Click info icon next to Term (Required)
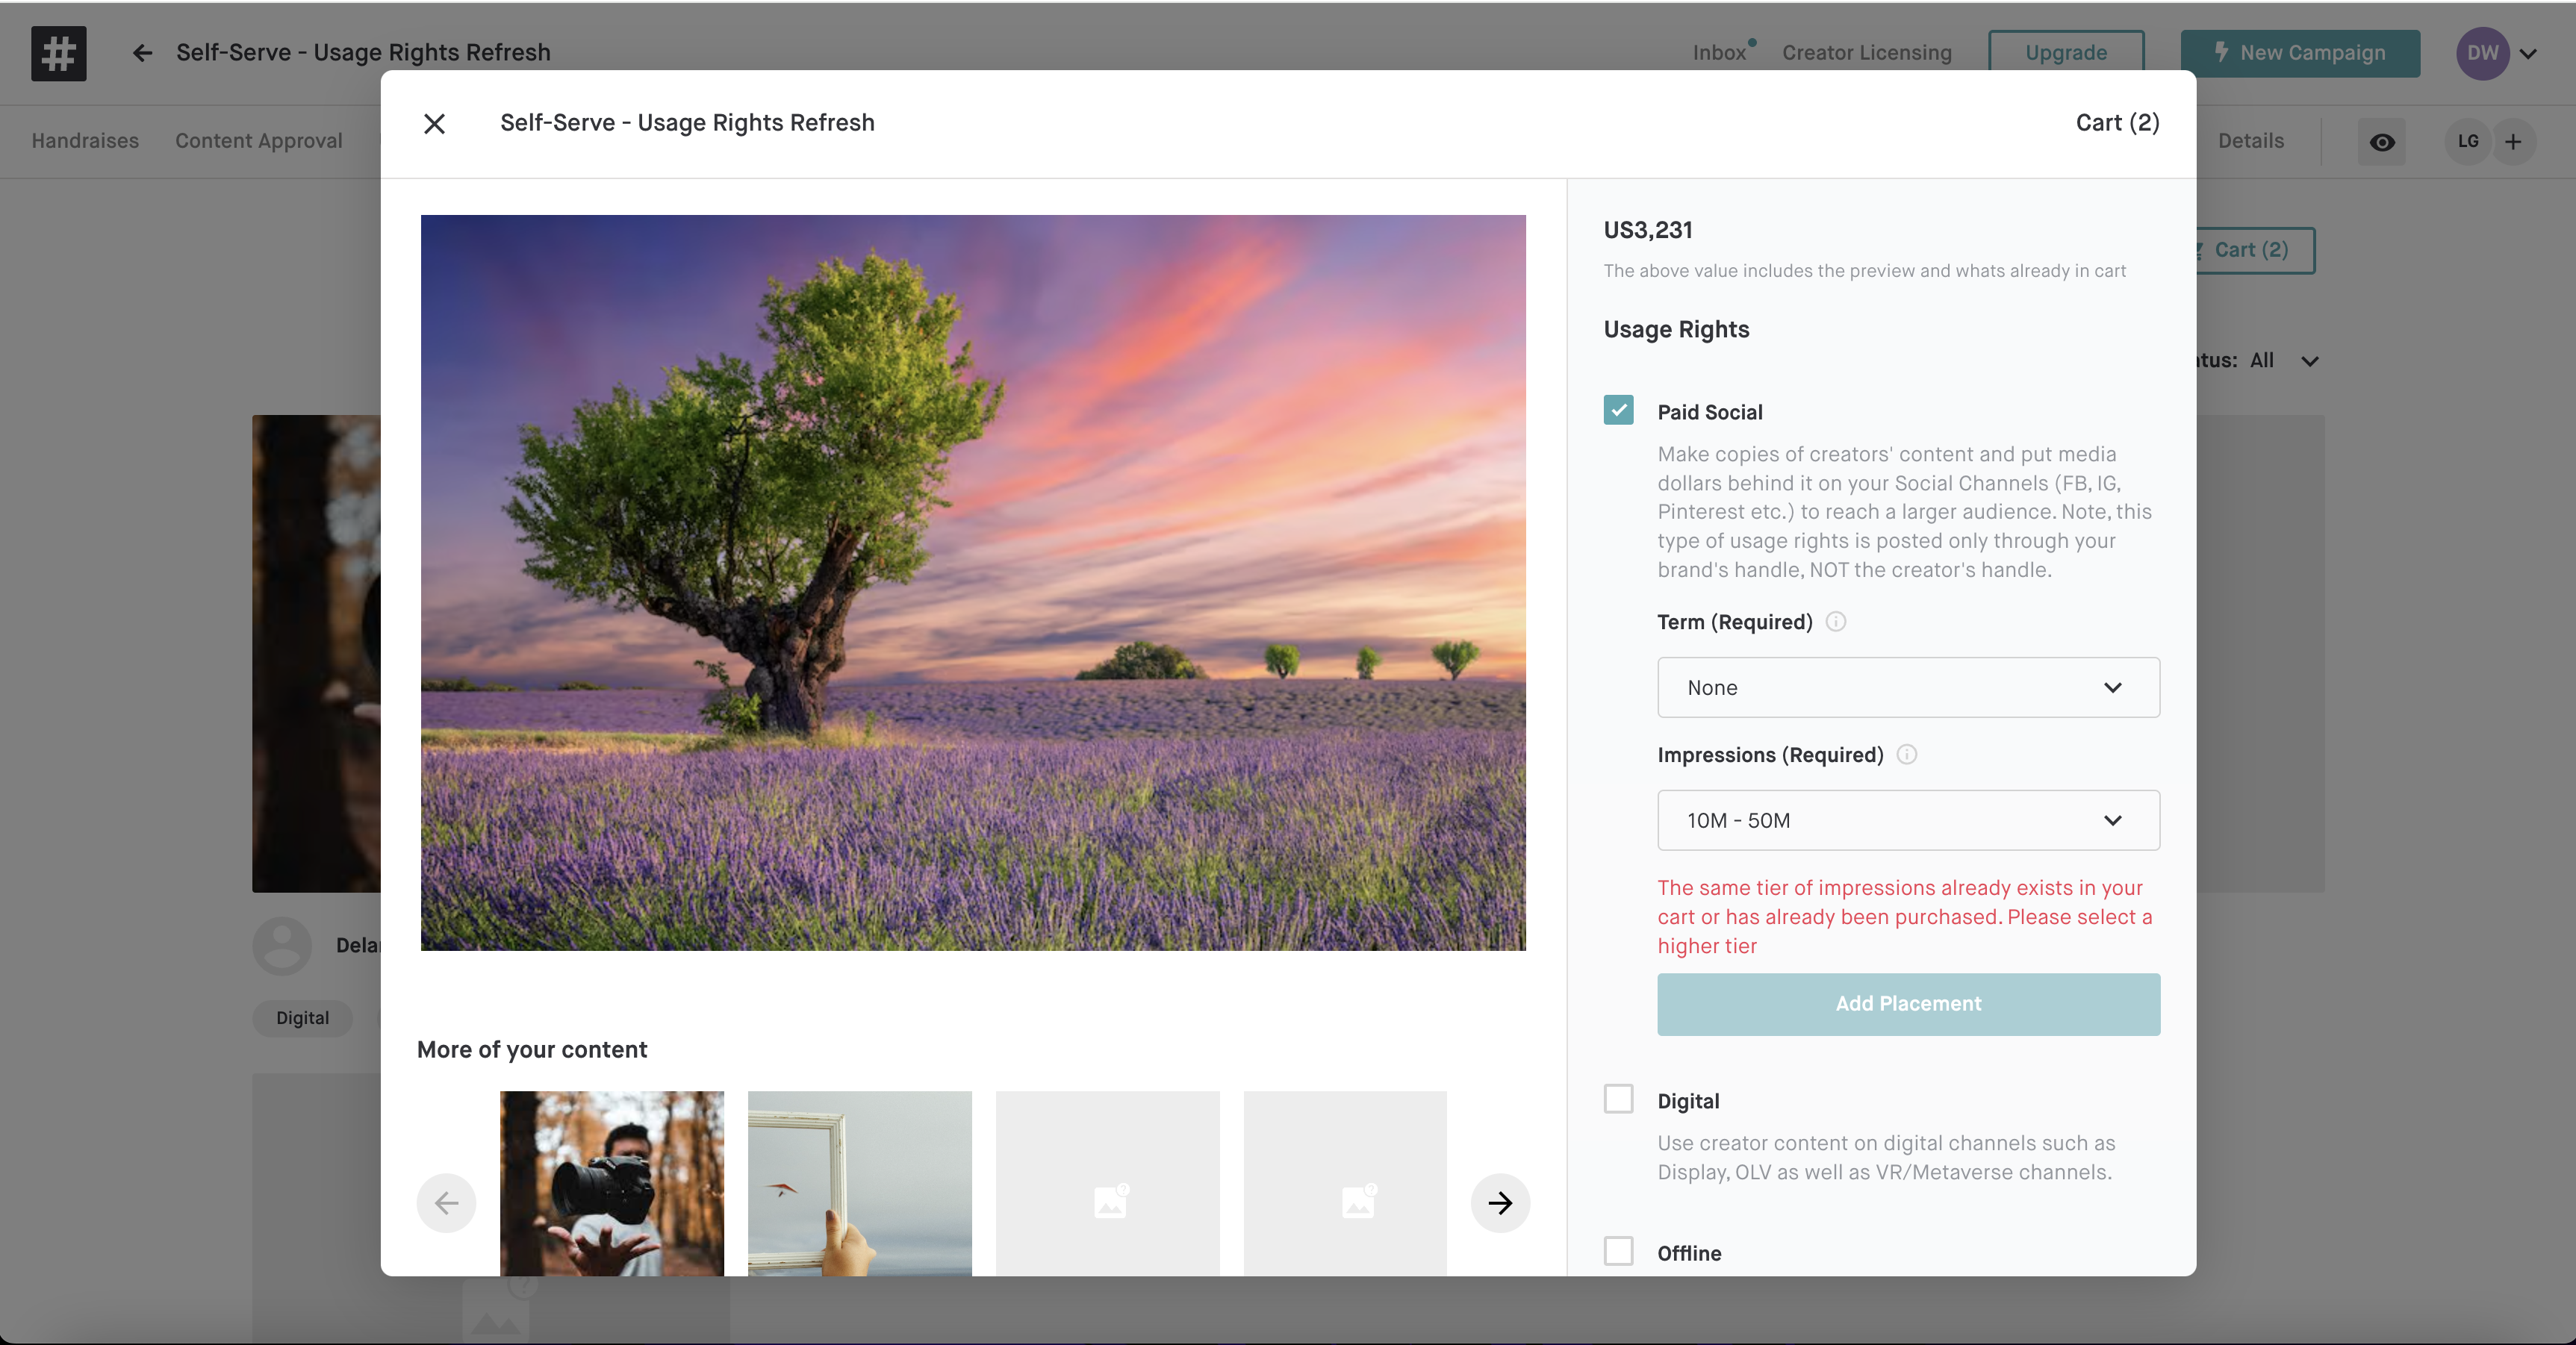 [1836, 622]
